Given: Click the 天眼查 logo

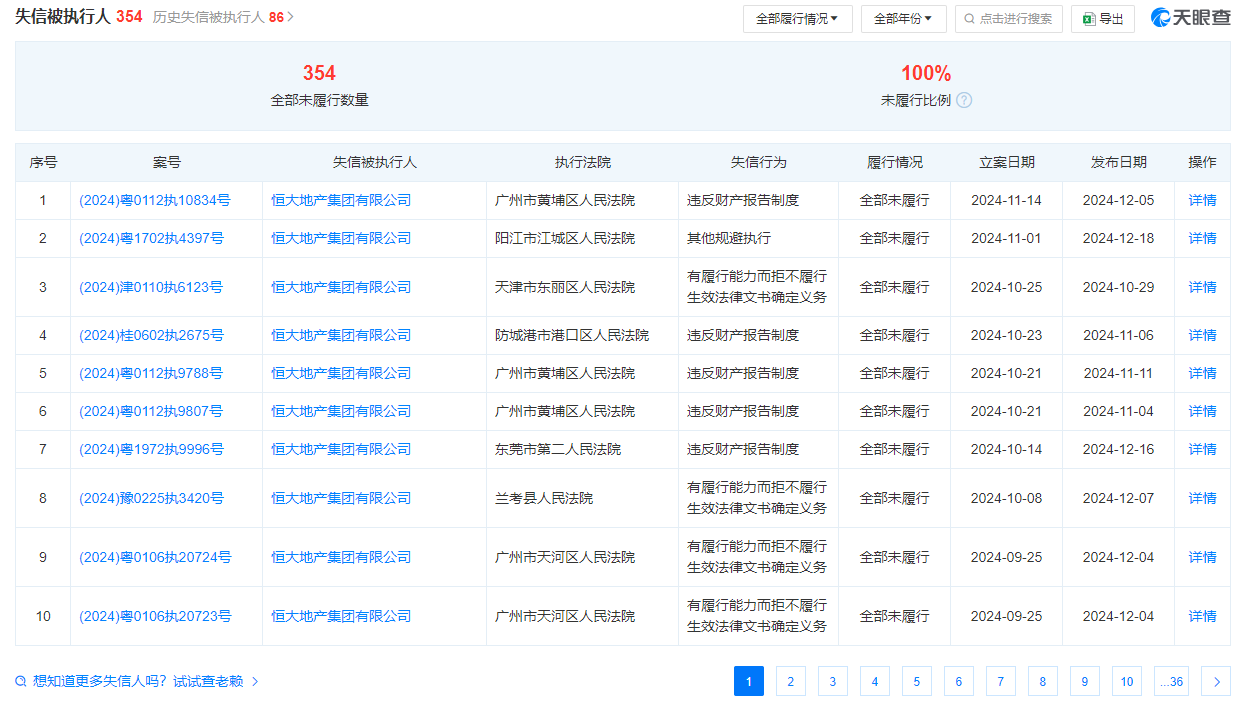Looking at the screenshot, I should [x=1190, y=18].
